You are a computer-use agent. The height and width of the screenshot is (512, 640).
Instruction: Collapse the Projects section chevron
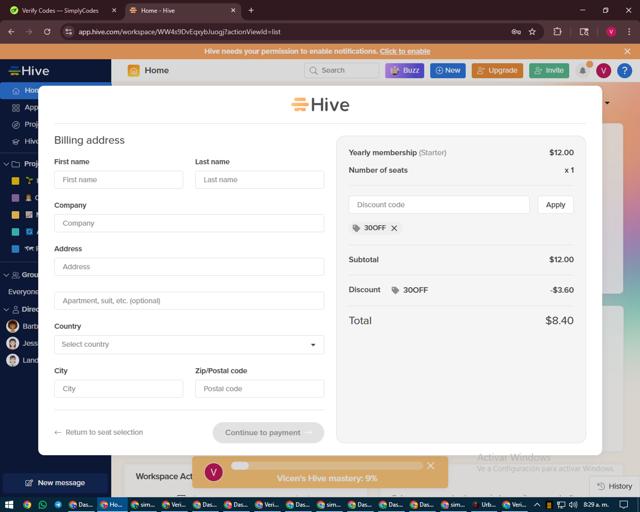(6, 164)
